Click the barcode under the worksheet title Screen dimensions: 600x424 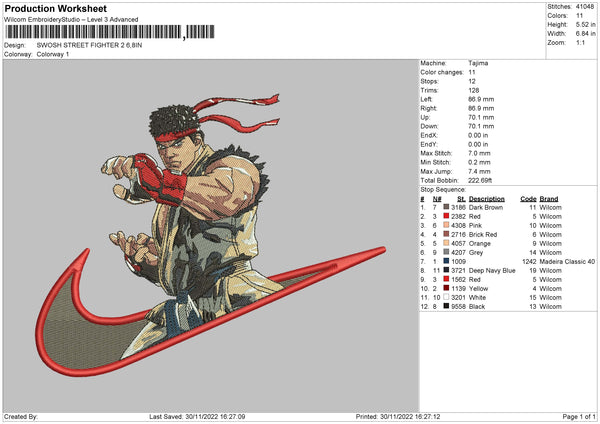(110, 32)
